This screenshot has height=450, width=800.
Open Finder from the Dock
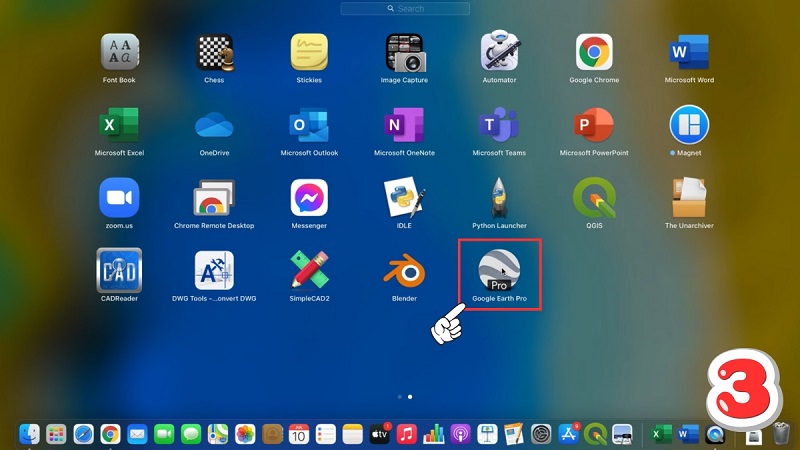(30, 434)
